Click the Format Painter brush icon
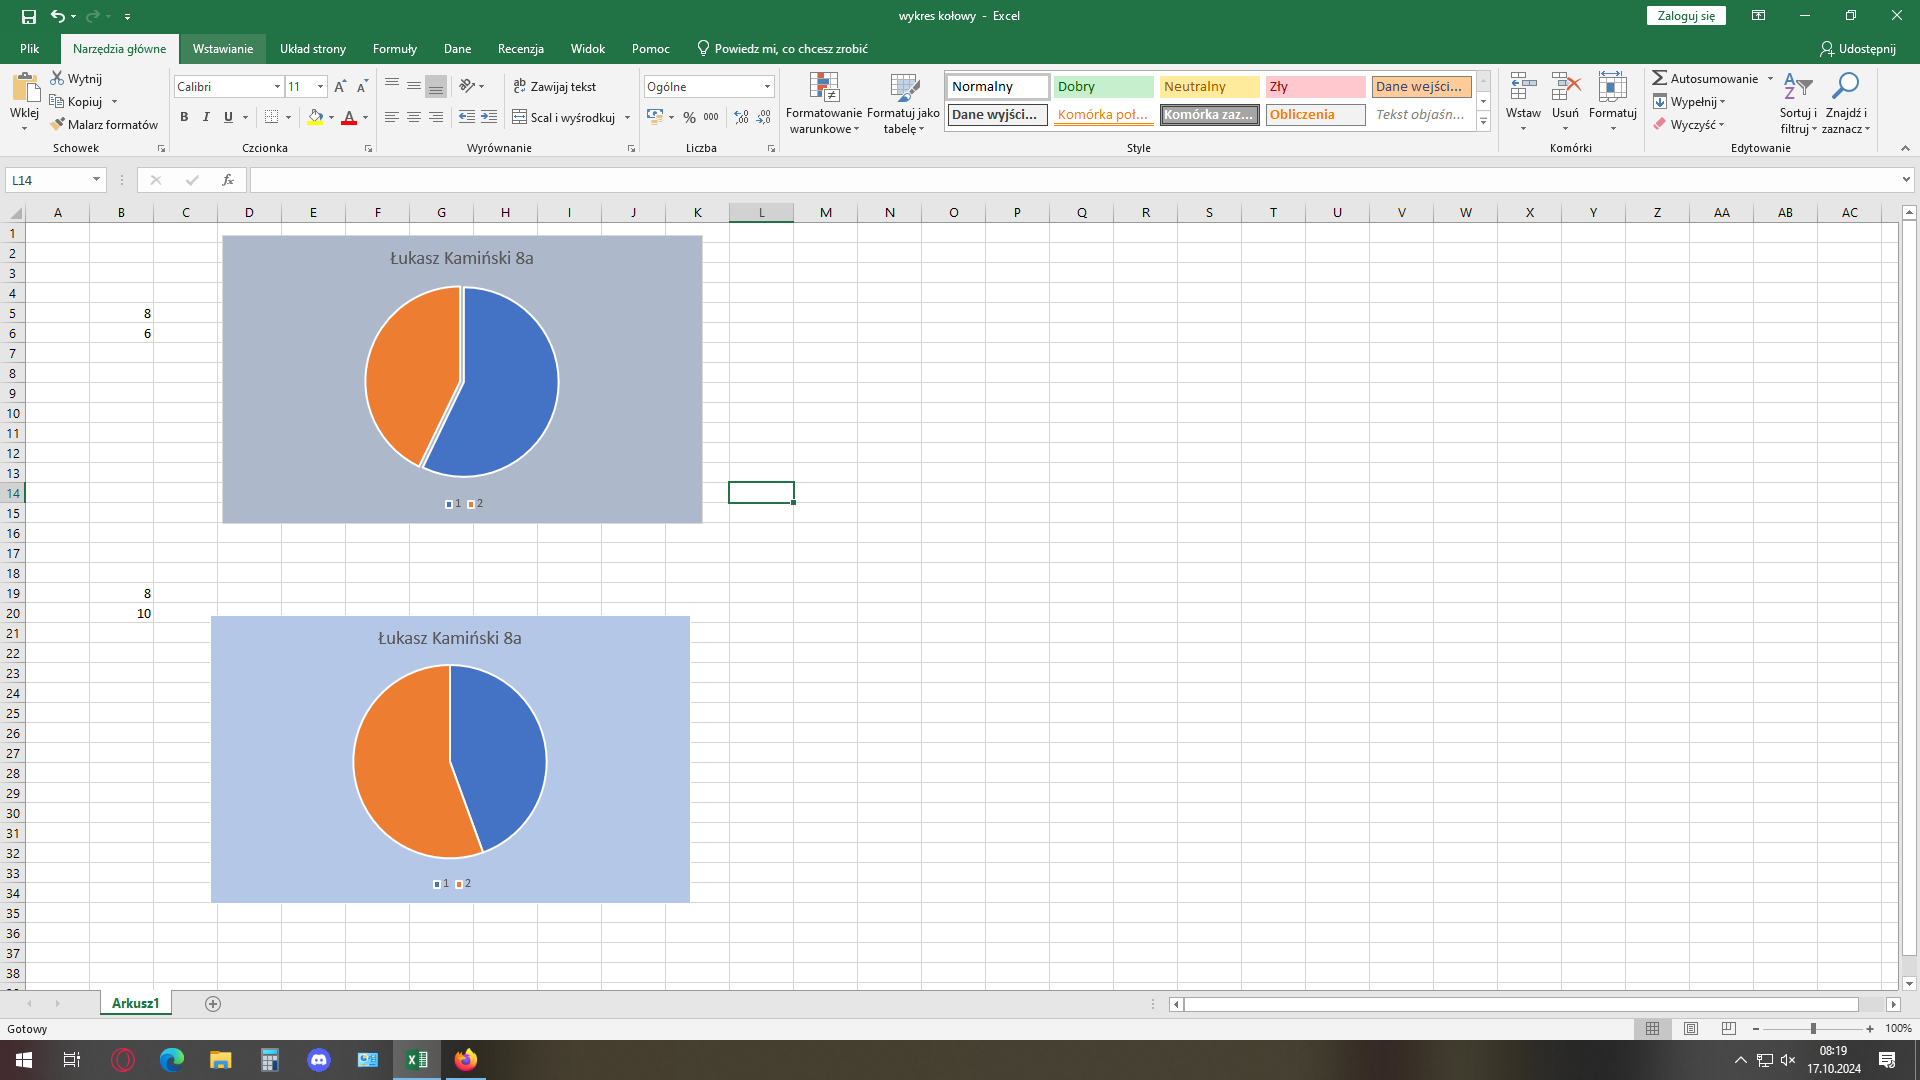 click(x=58, y=124)
